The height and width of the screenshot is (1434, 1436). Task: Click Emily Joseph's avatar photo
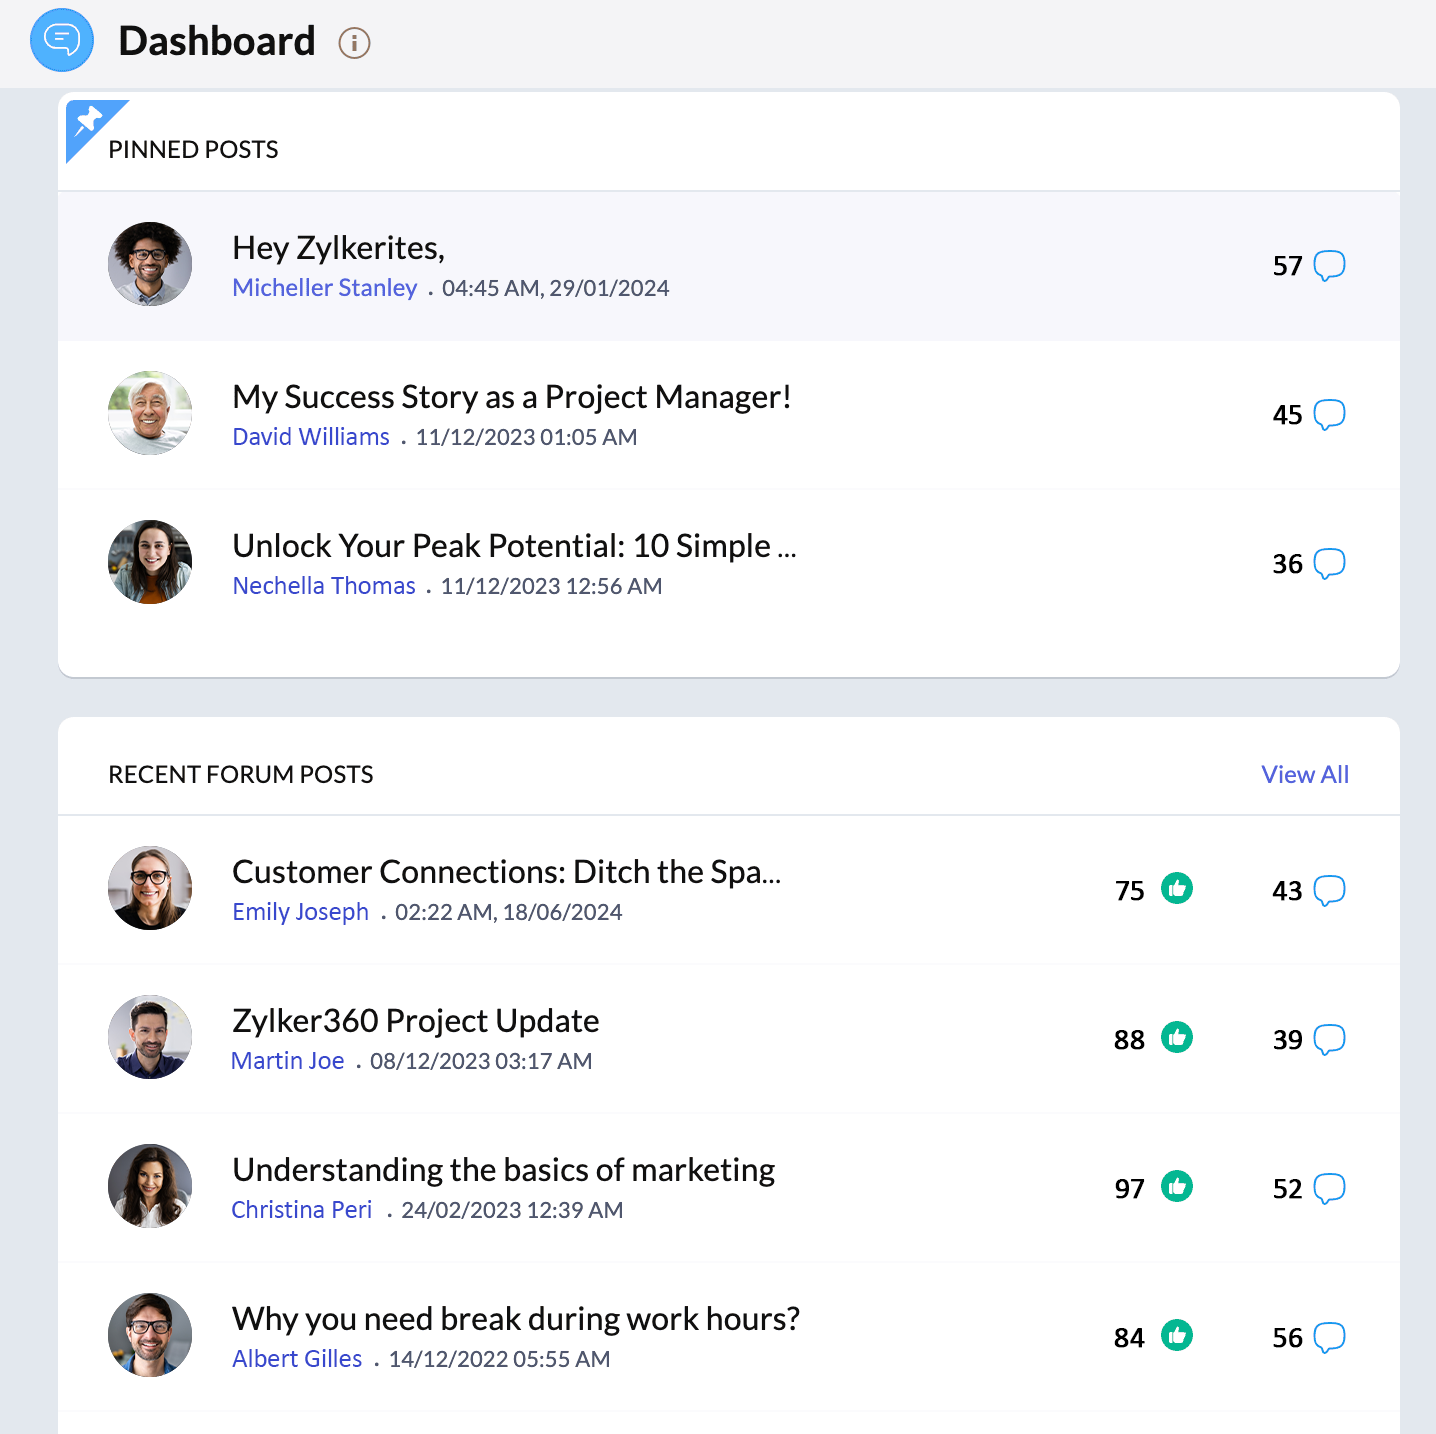[150, 888]
